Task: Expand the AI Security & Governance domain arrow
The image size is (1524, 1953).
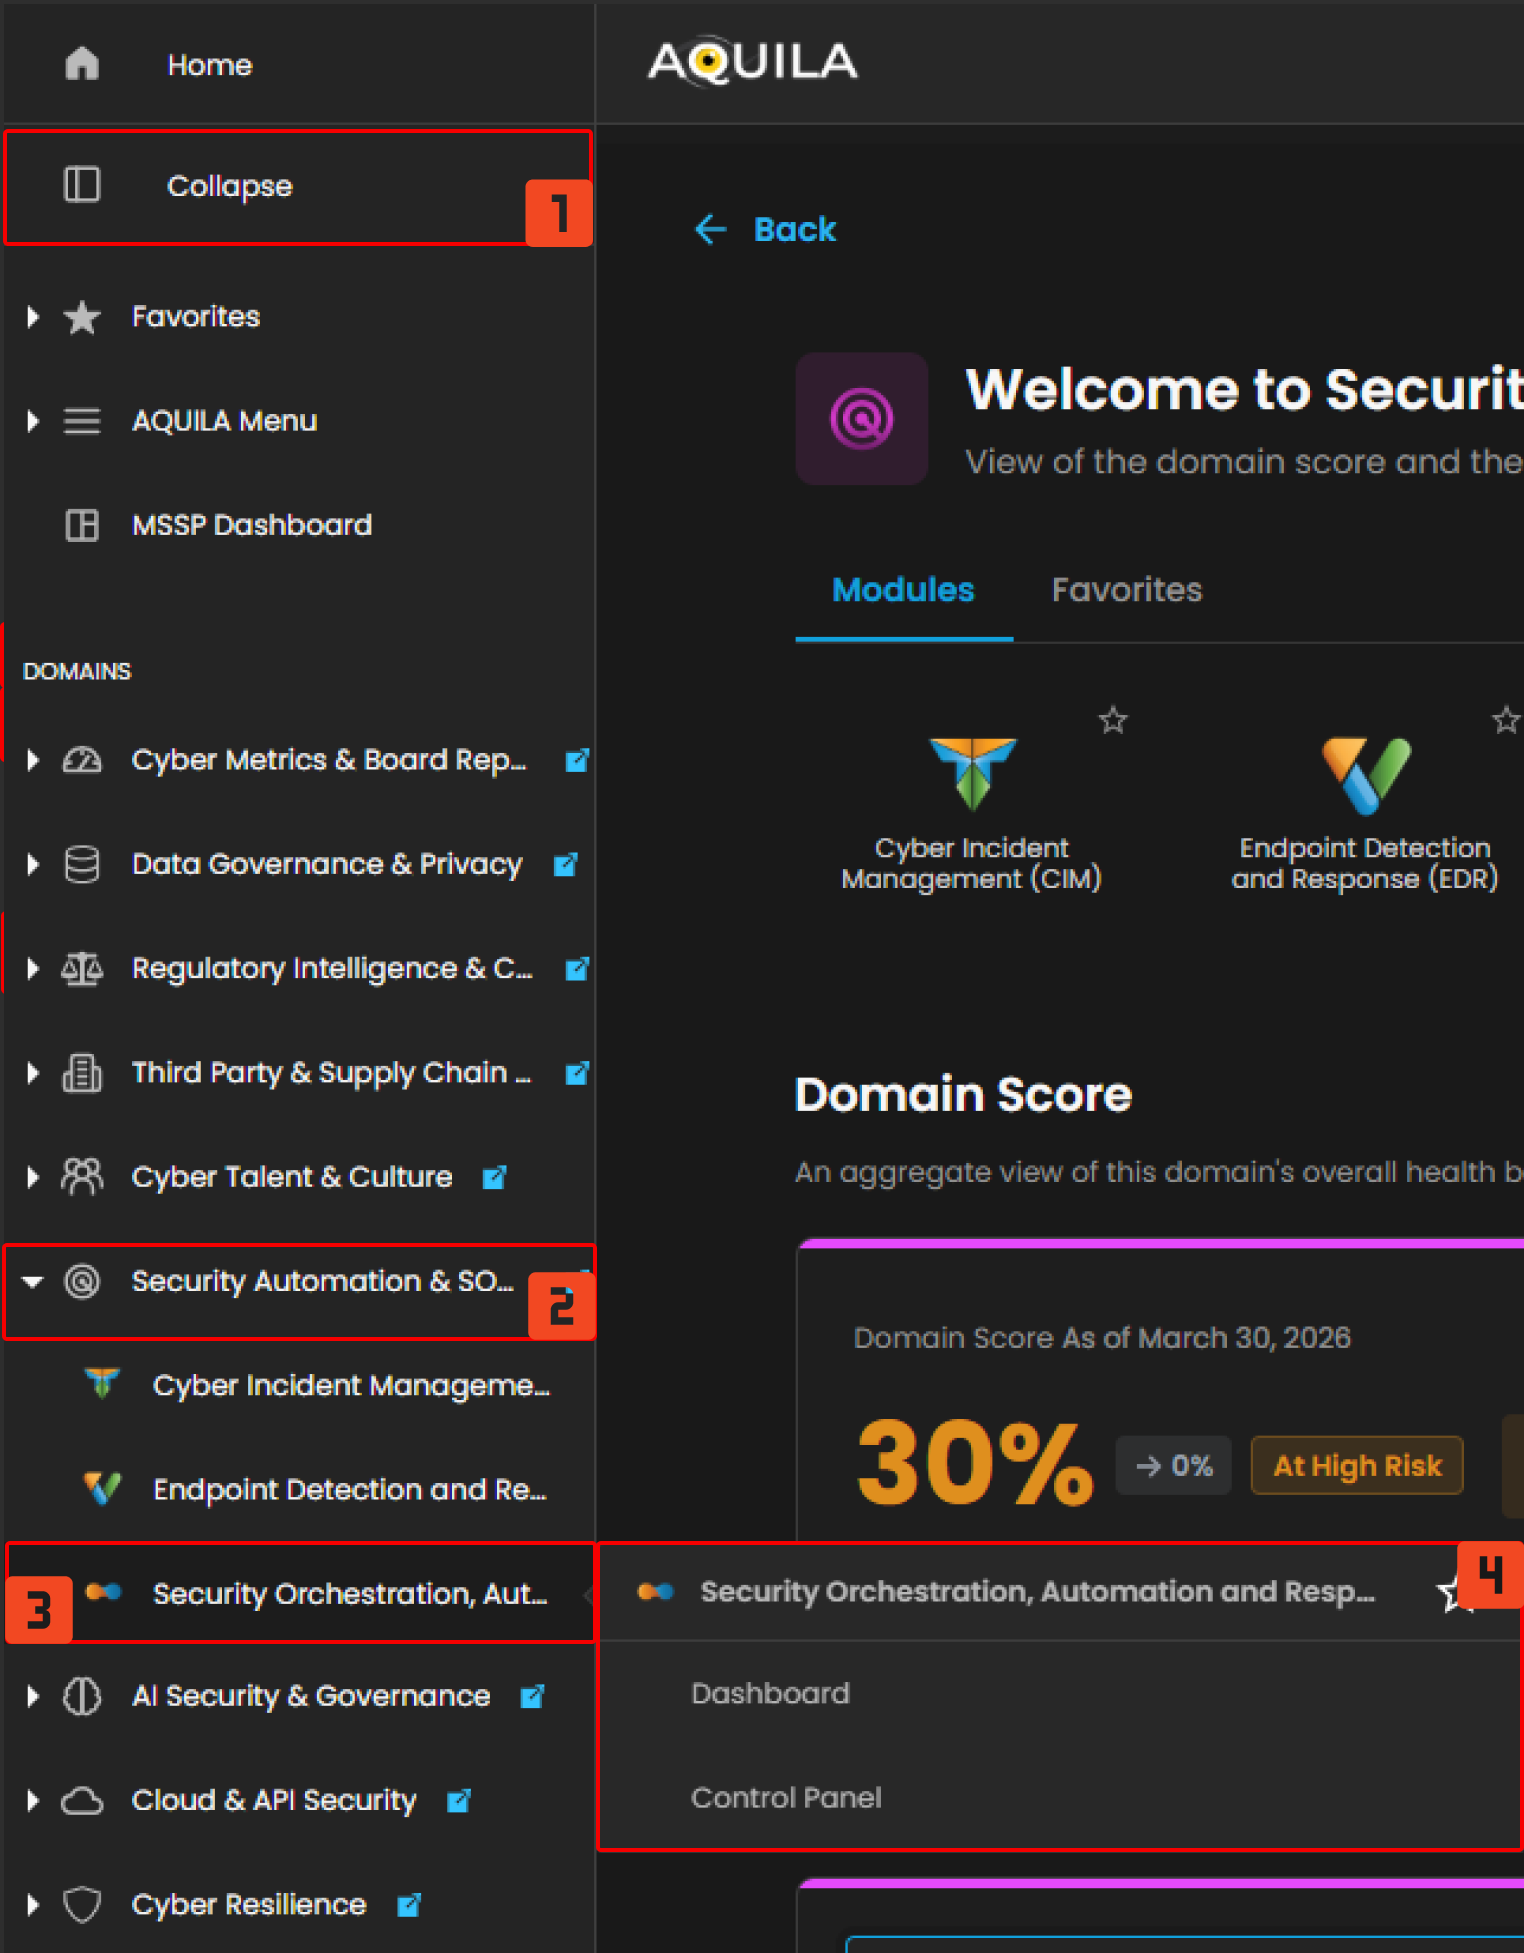Action: click(x=33, y=1696)
